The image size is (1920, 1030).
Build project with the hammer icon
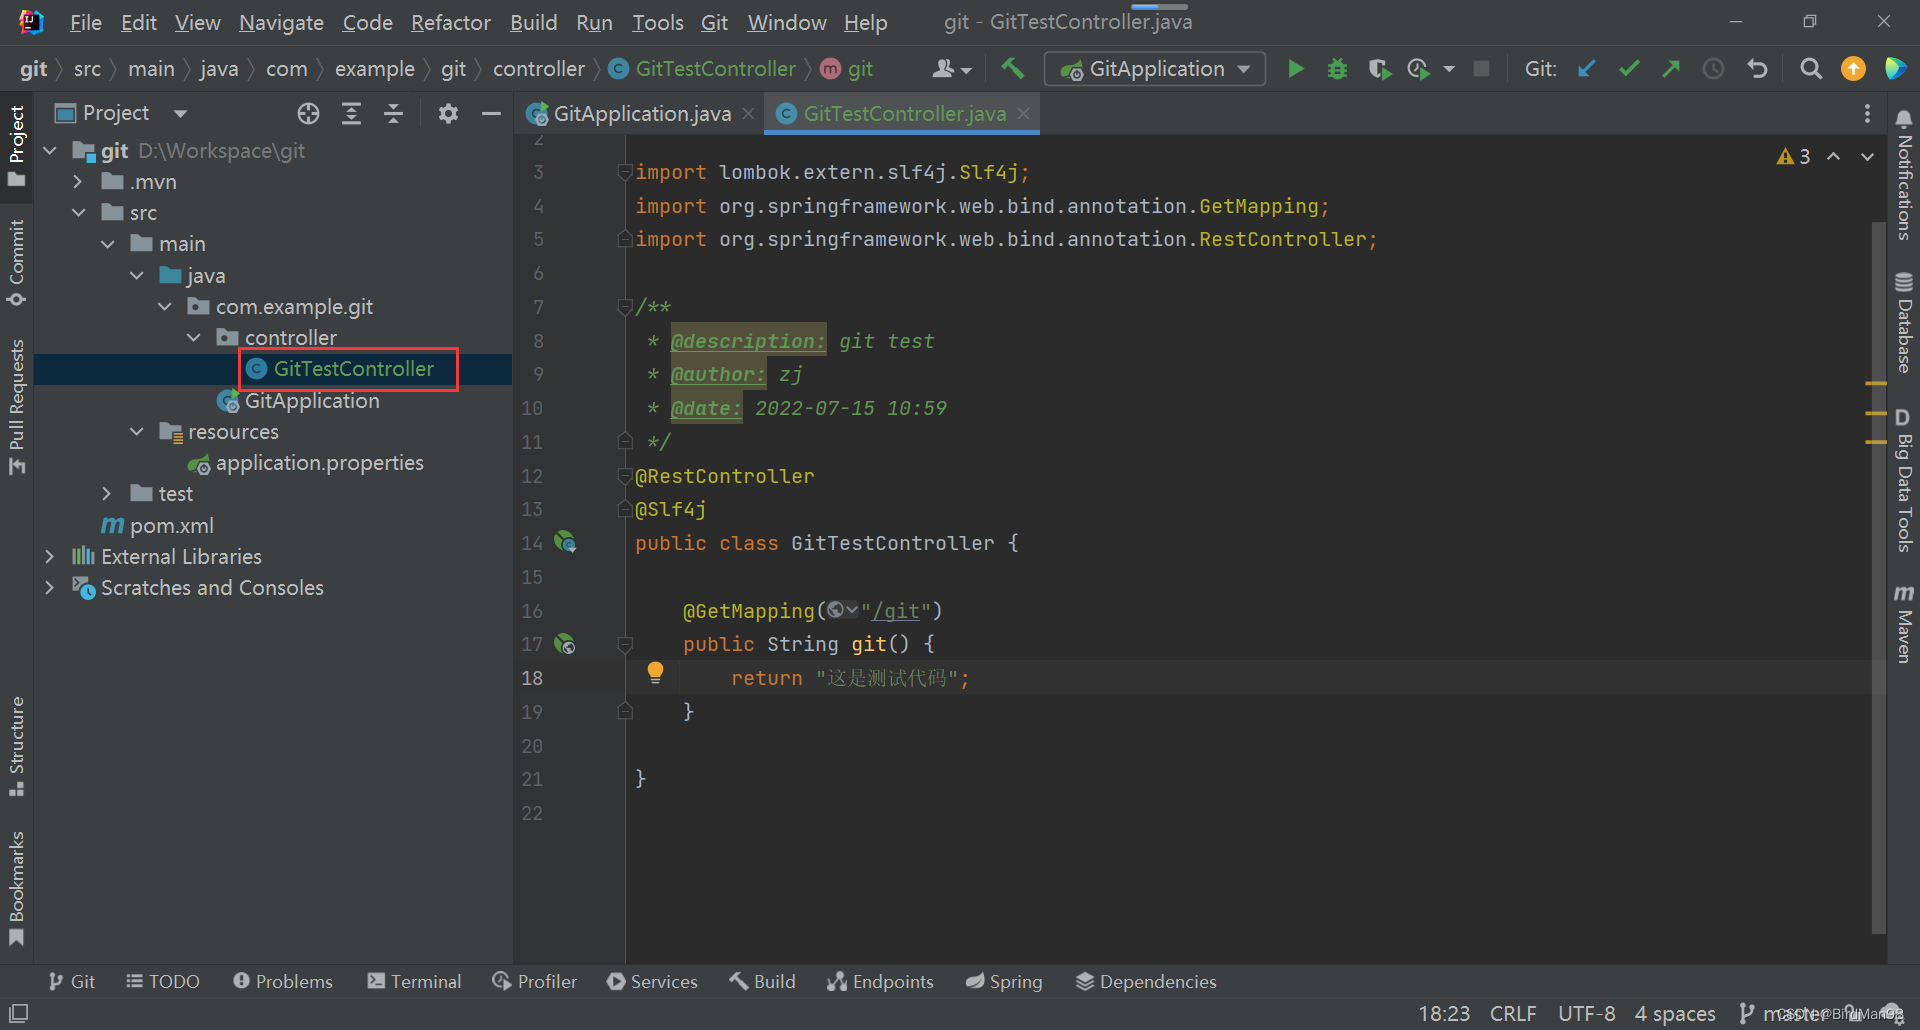1012,69
